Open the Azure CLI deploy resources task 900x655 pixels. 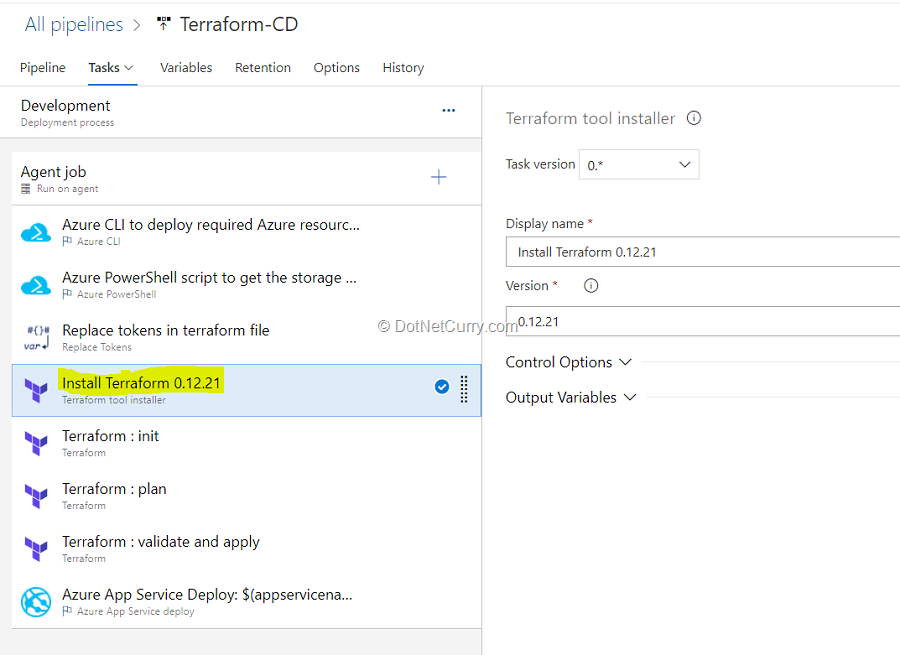(x=246, y=232)
